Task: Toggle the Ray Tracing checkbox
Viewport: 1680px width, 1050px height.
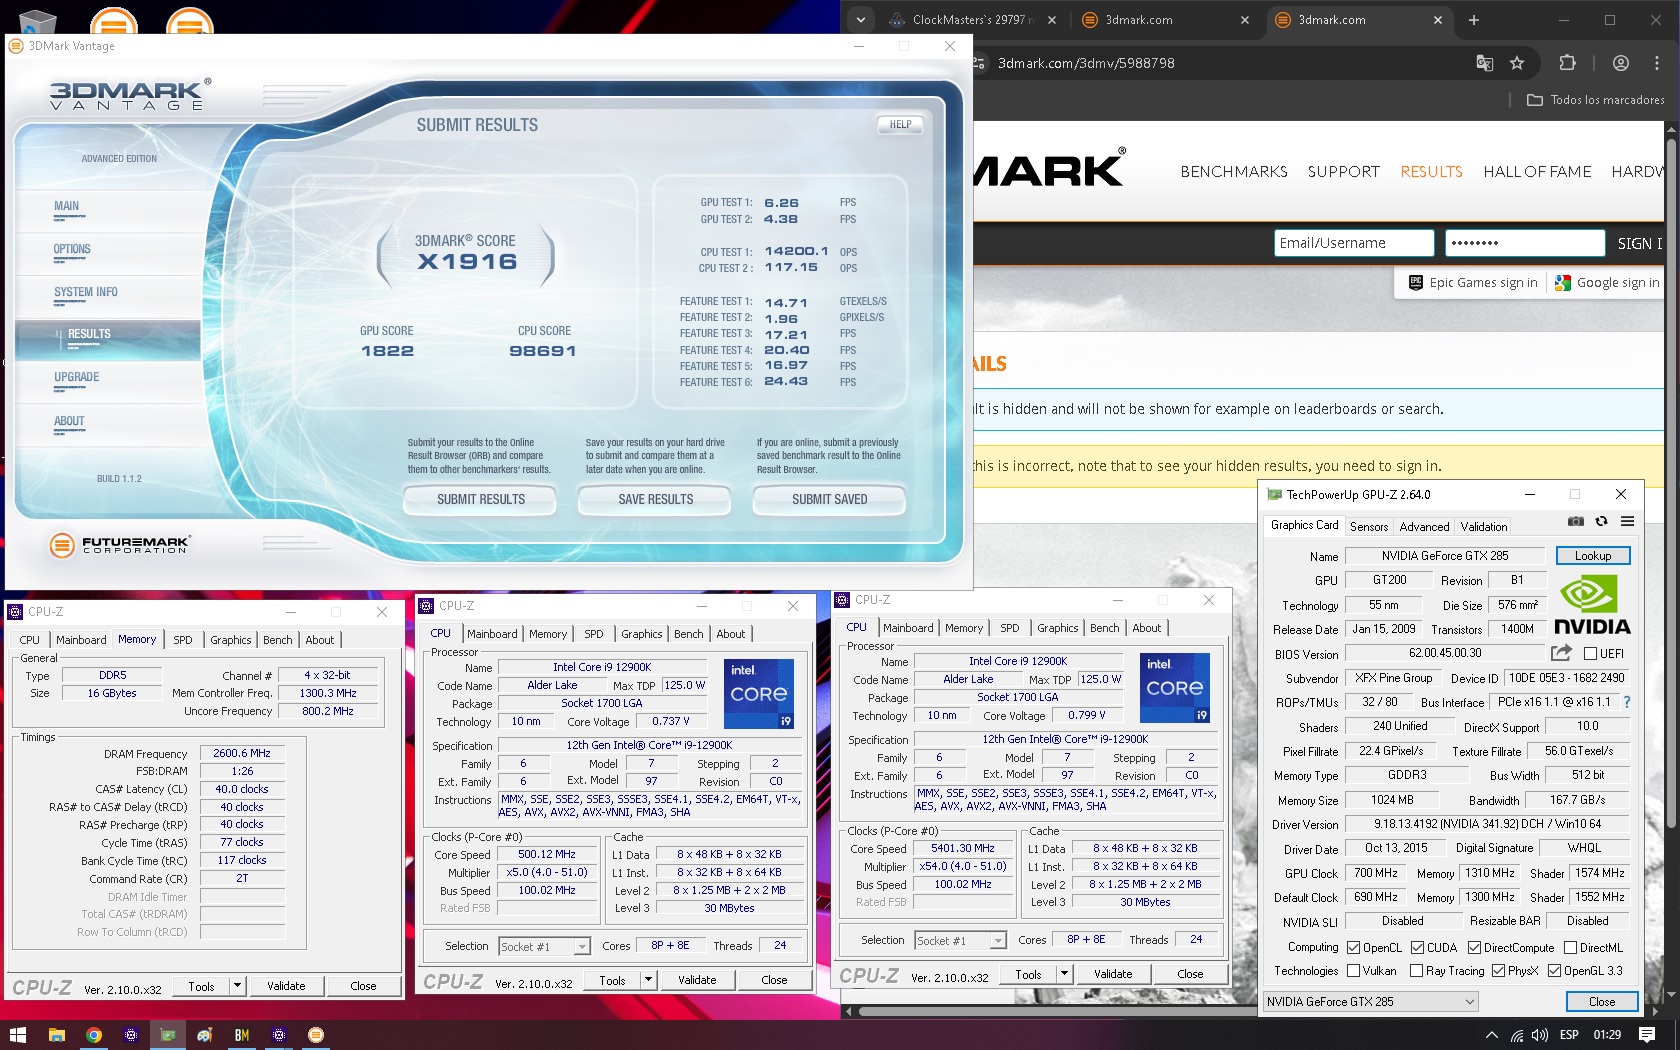Action: 1416,971
